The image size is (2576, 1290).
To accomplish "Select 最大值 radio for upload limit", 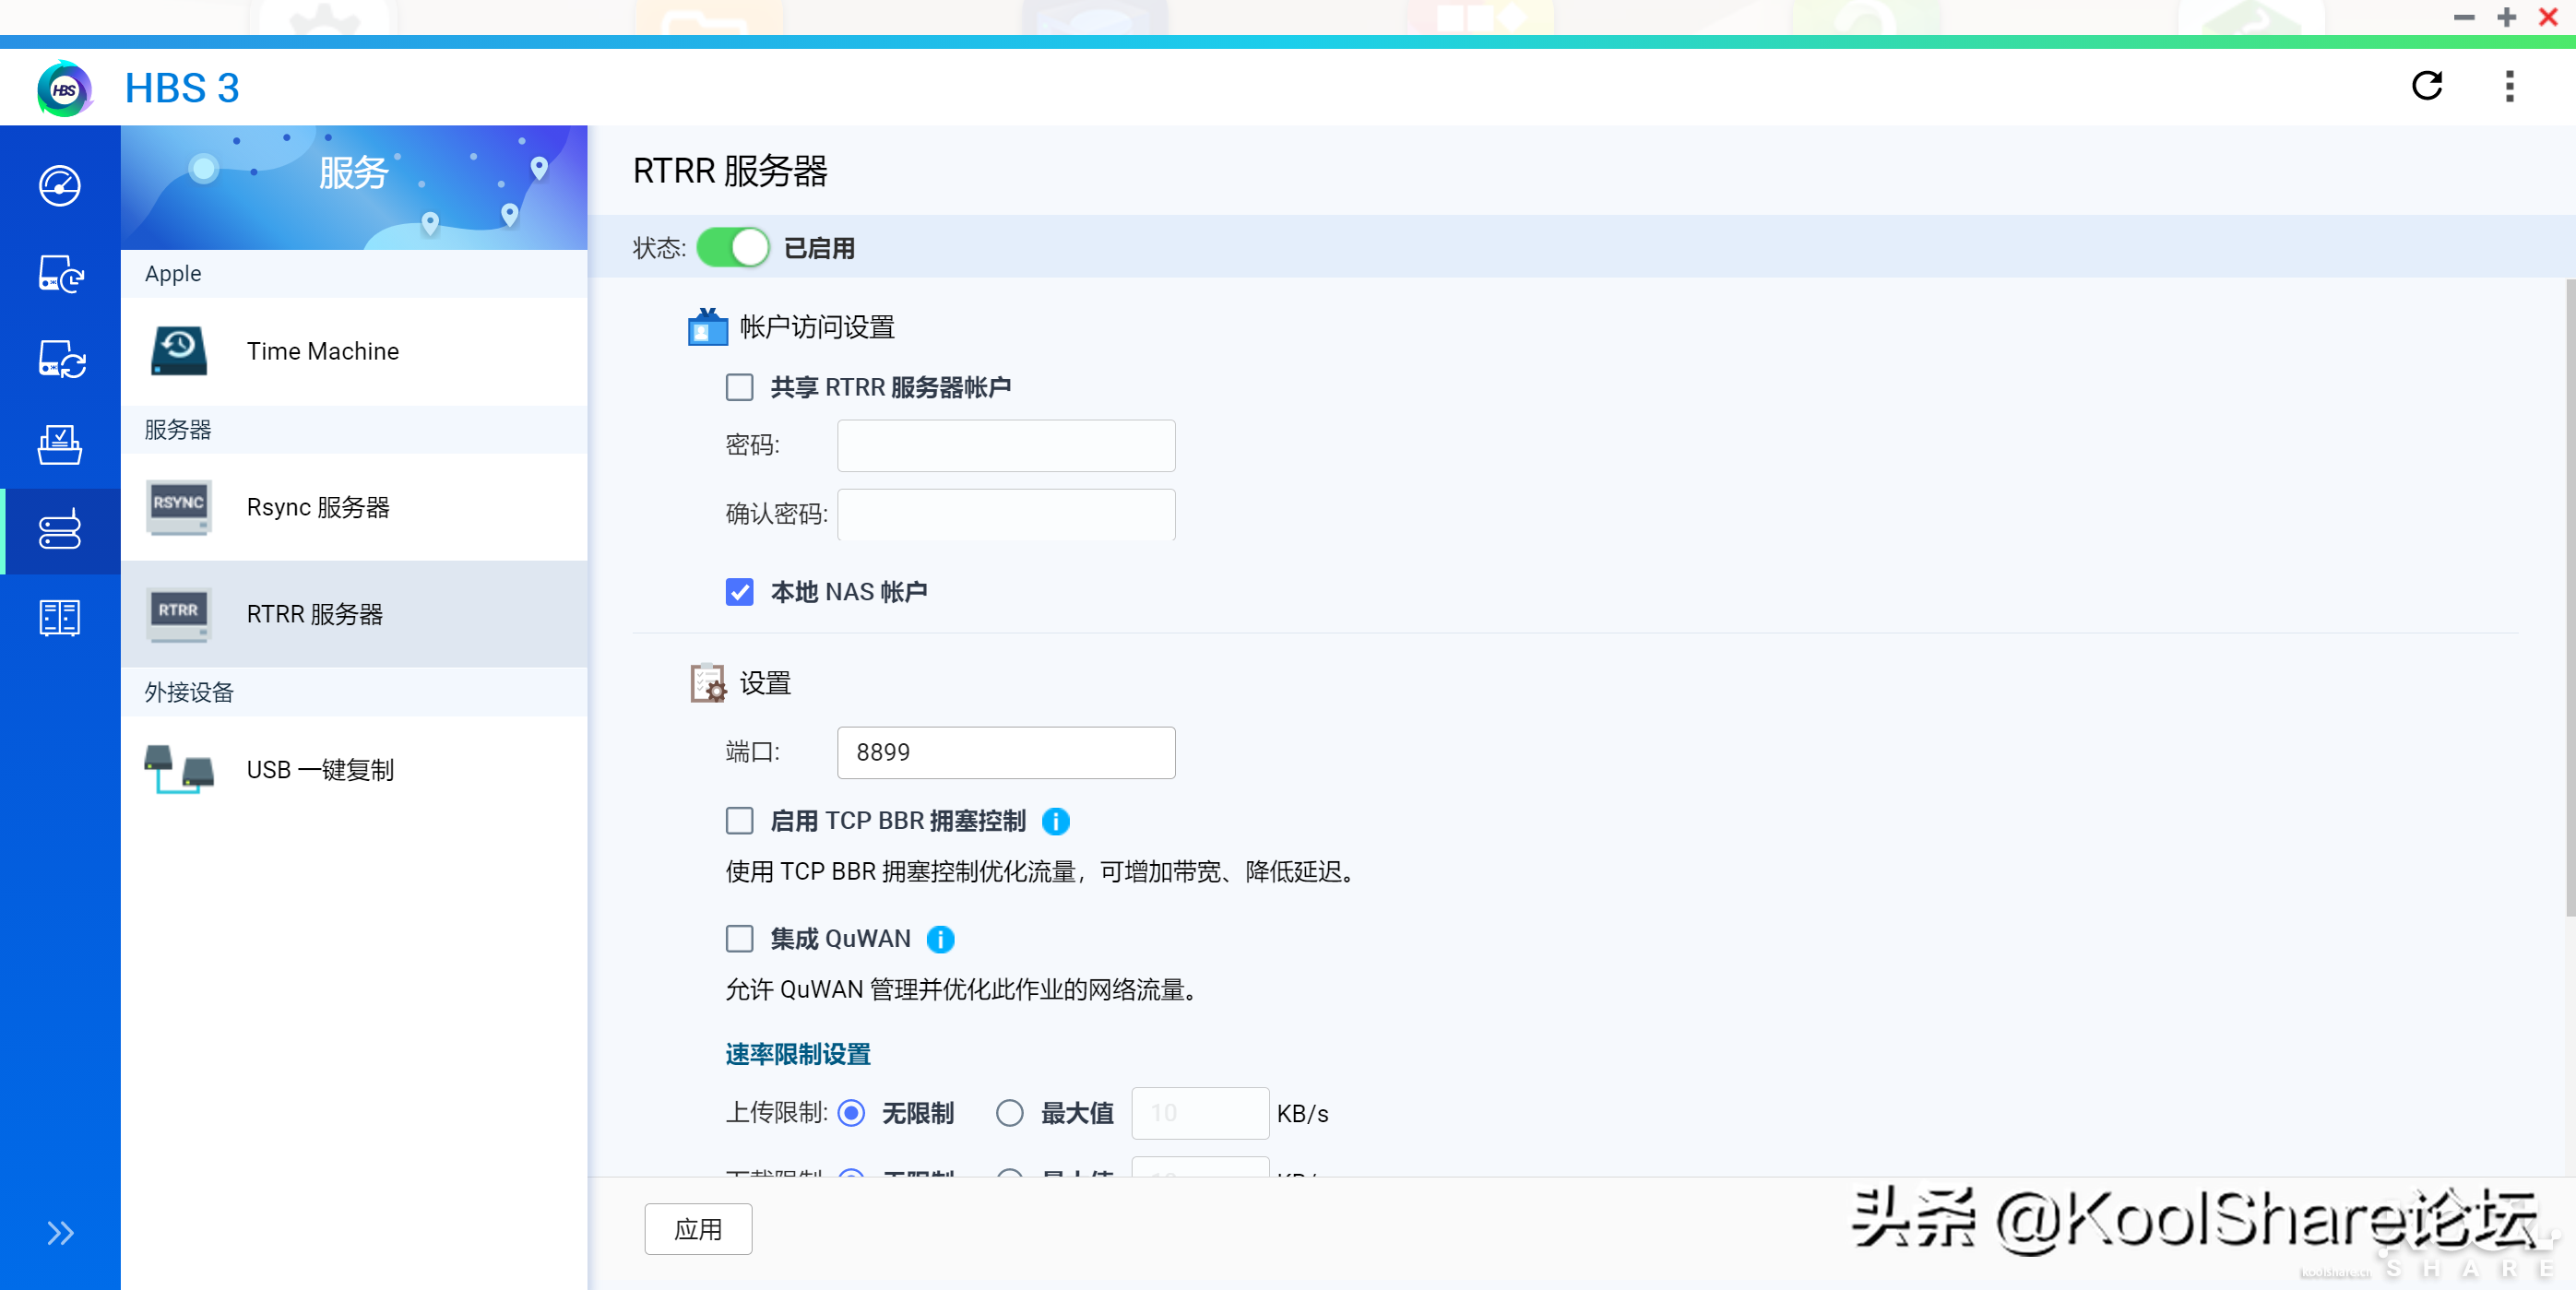I will pyautogui.click(x=1009, y=1113).
